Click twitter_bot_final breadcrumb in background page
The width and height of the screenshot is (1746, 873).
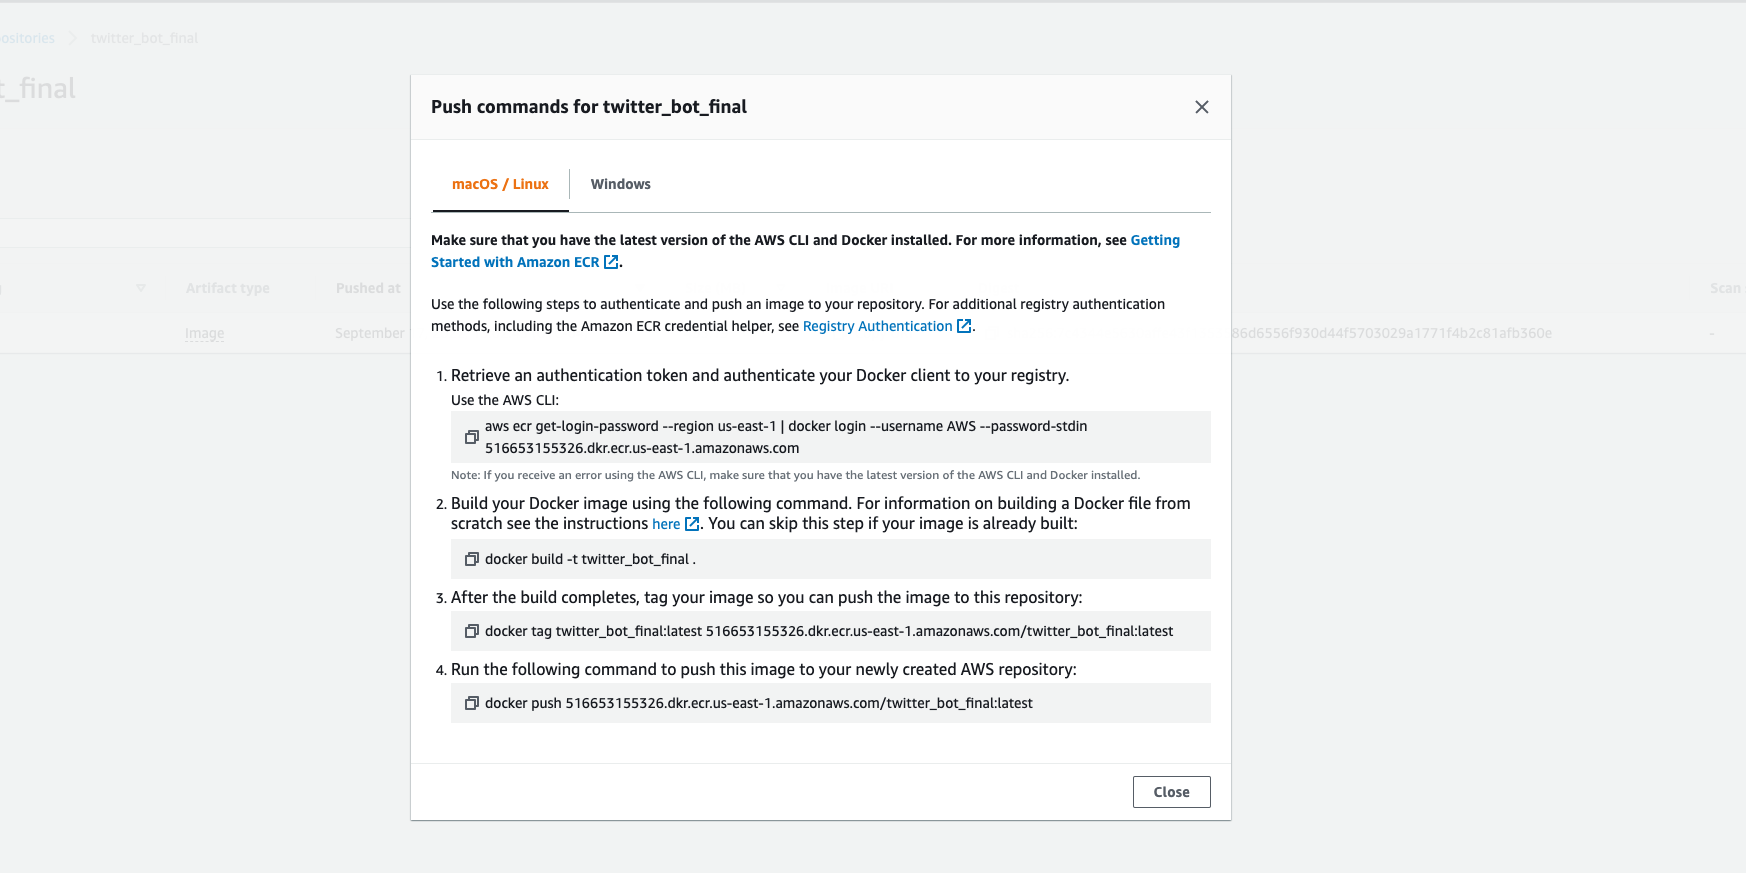click(x=144, y=38)
